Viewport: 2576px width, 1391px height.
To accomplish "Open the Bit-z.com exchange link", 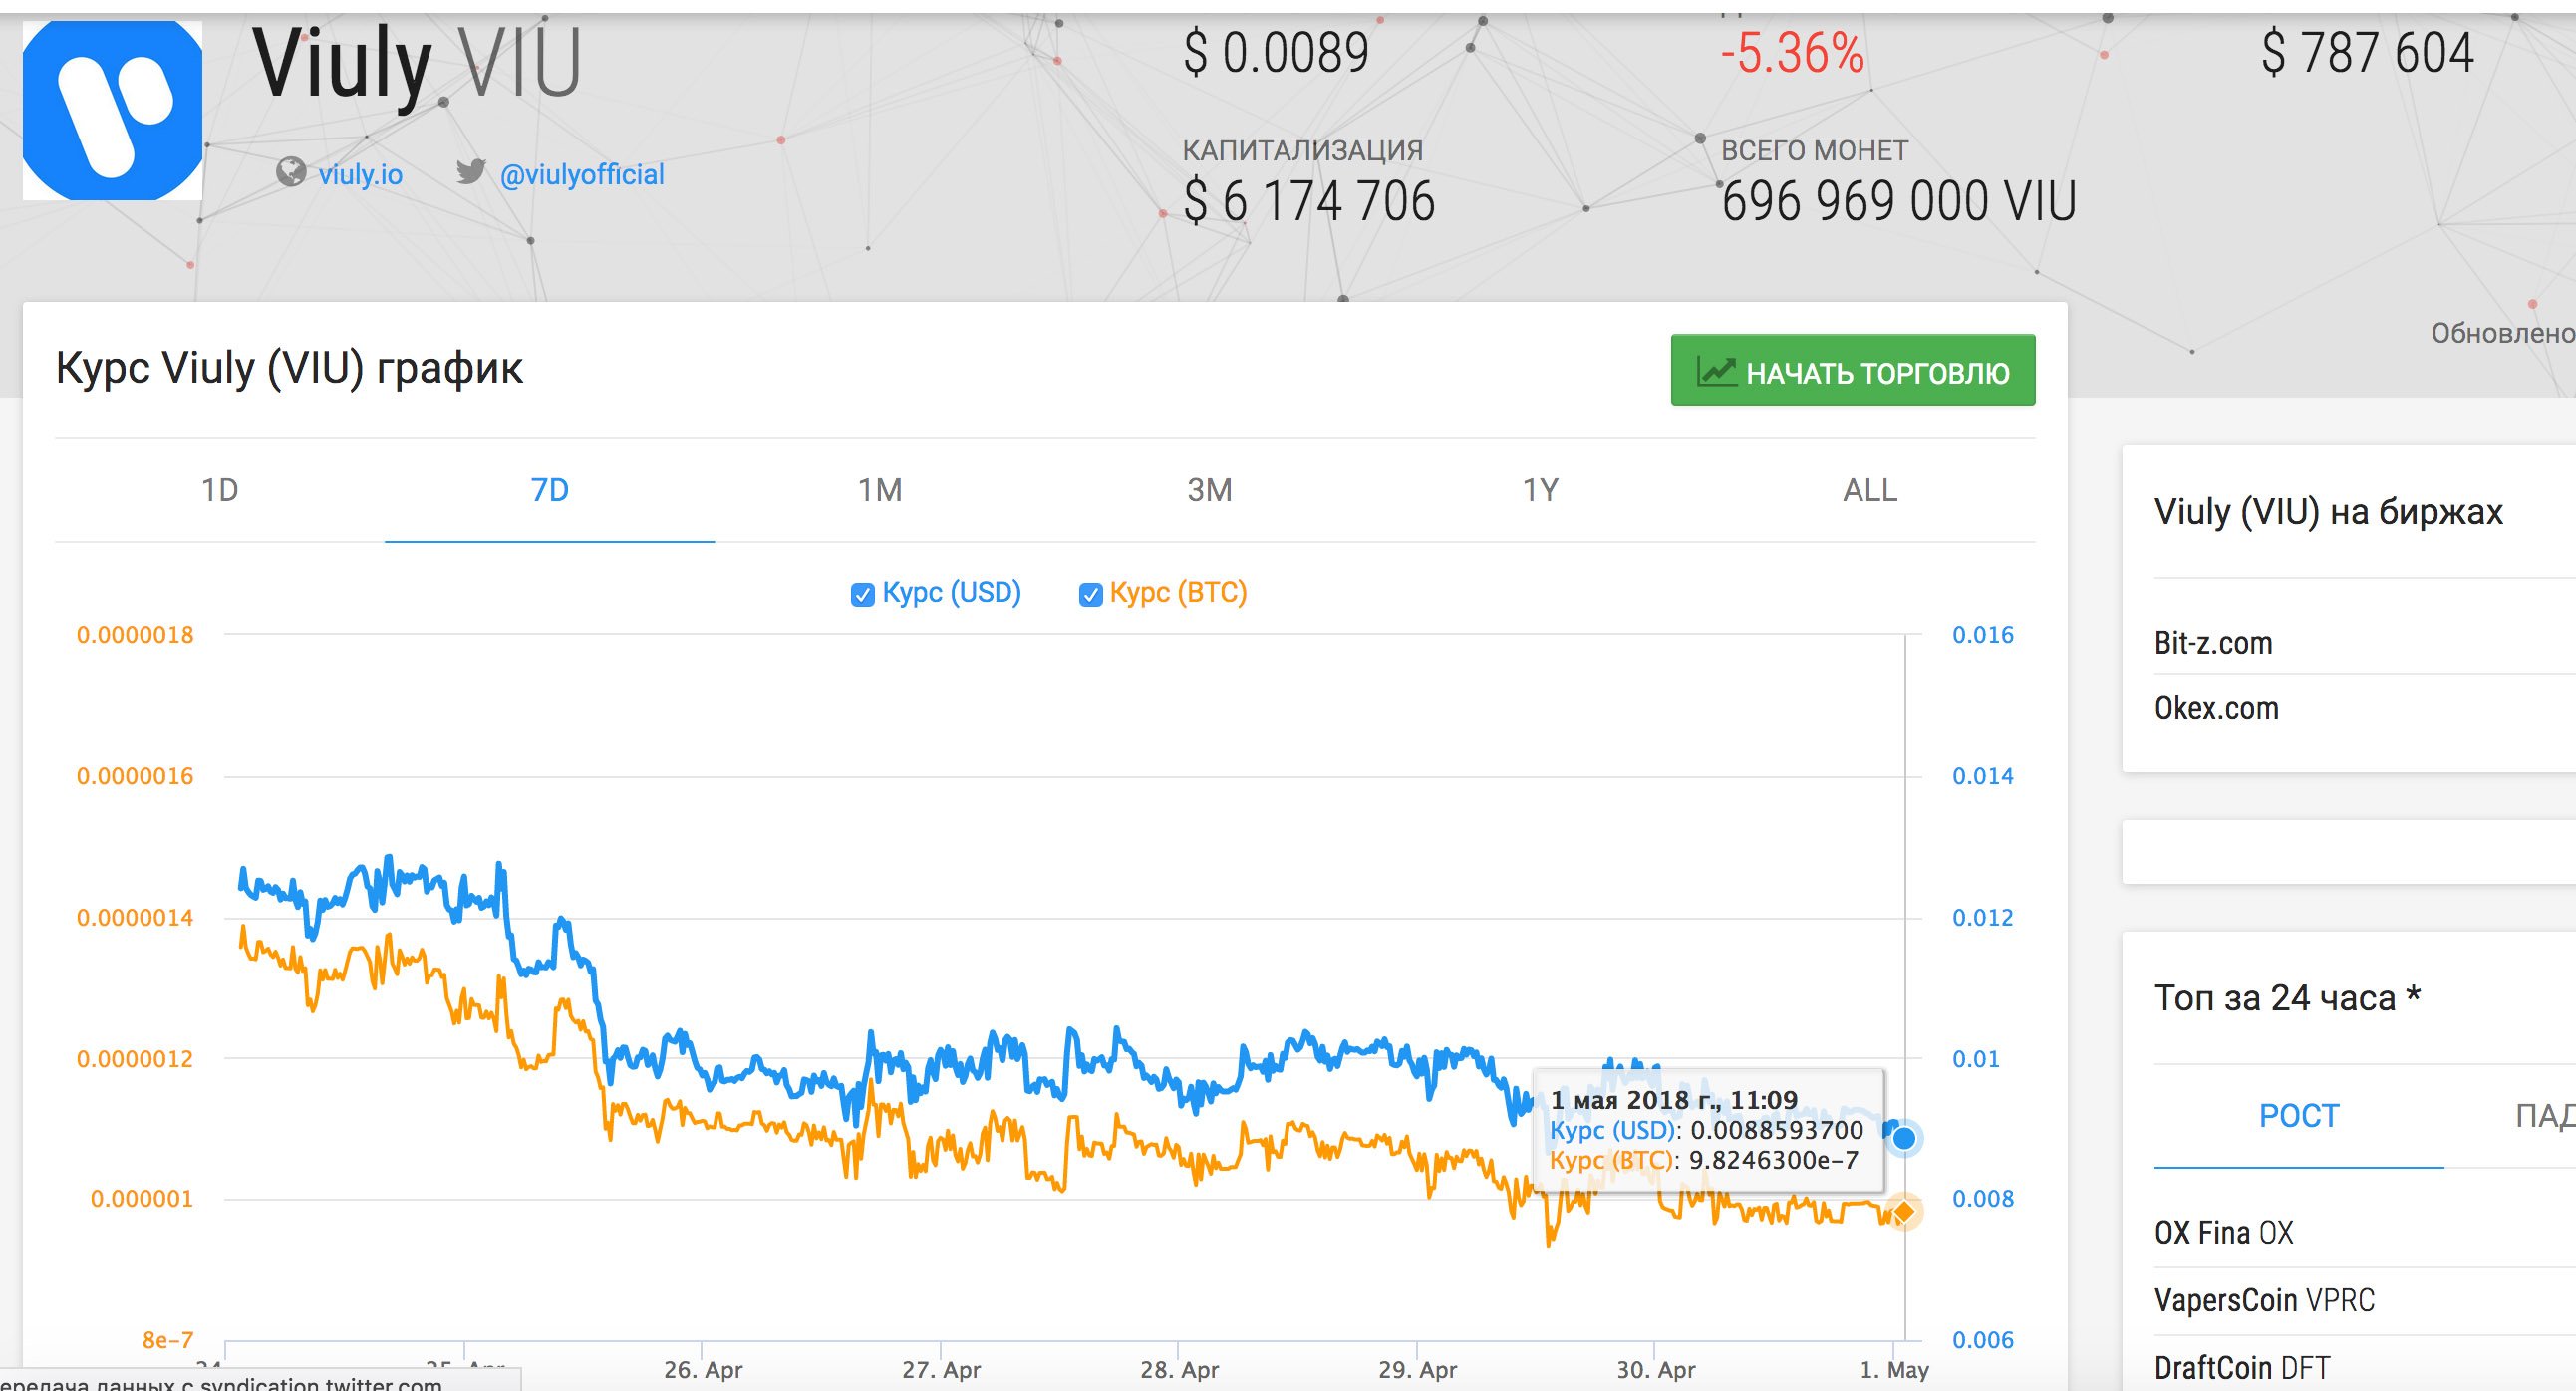I will (x=2213, y=643).
